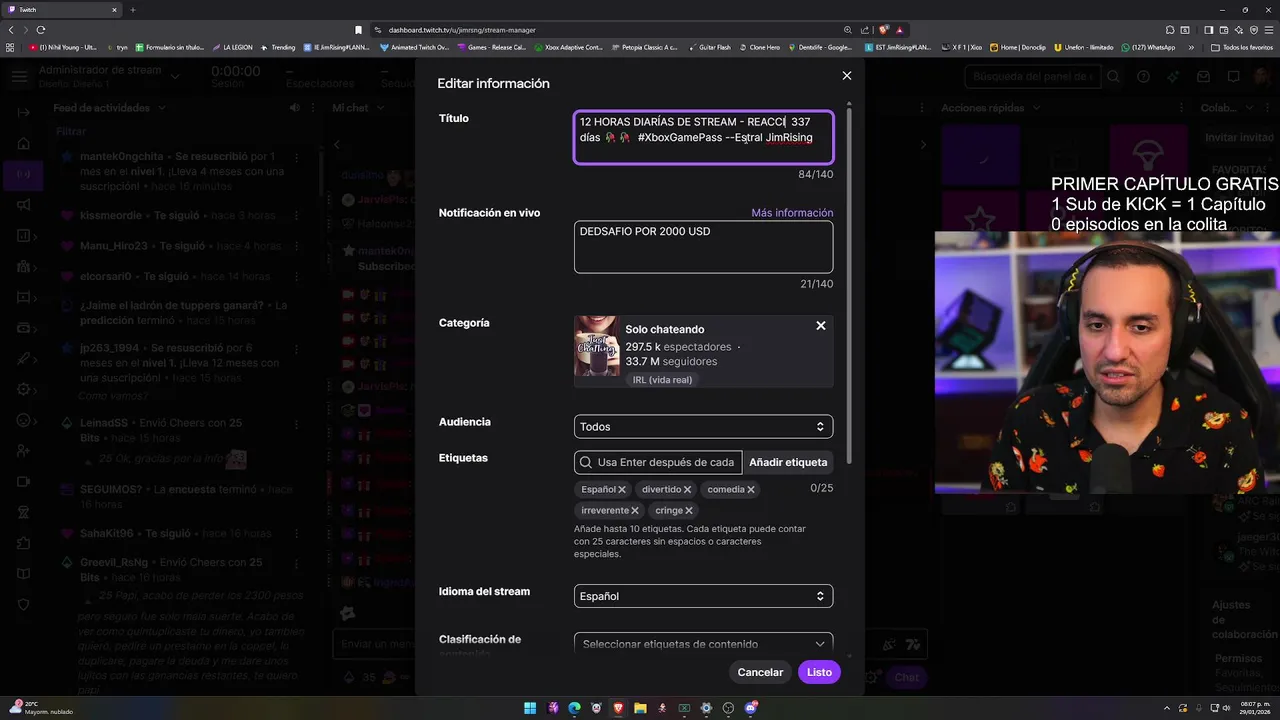Open the megaphone alerts sidebar icon

[x=24, y=205]
